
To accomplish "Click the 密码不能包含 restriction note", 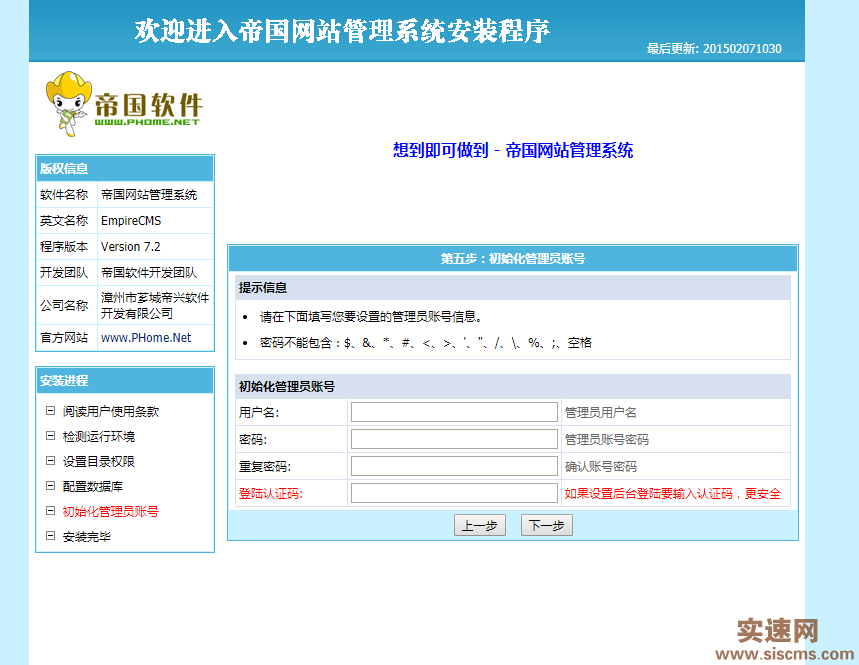I will coord(426,343).
